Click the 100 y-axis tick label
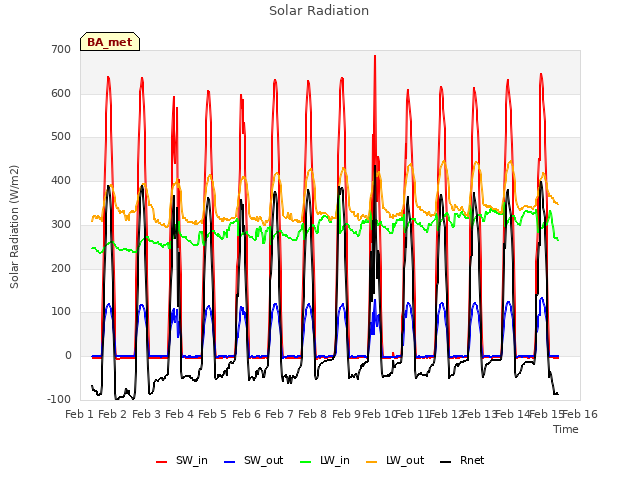 click(61, 311)
